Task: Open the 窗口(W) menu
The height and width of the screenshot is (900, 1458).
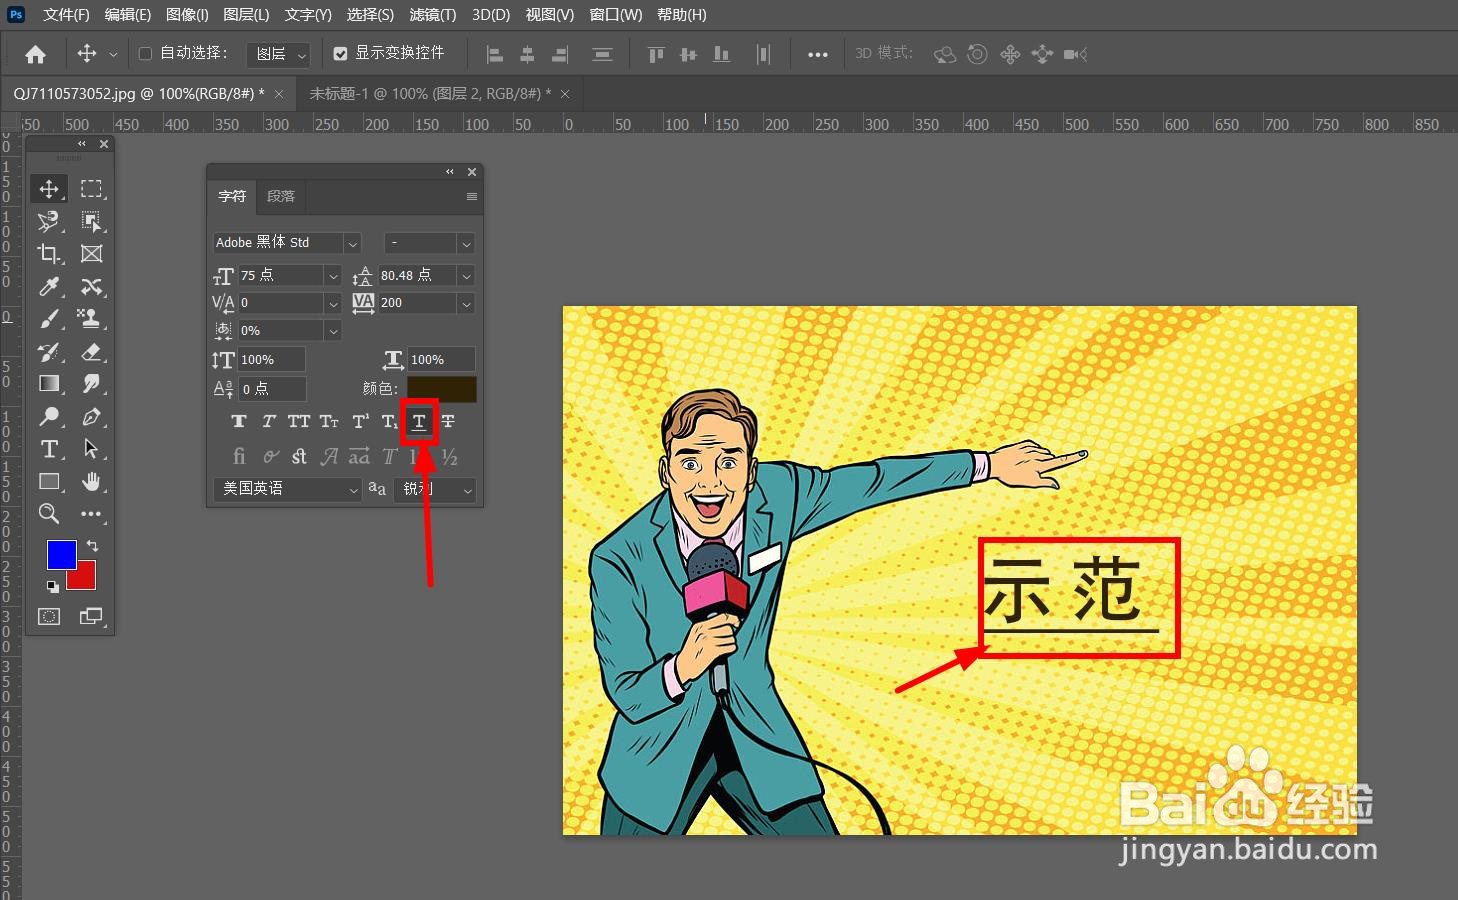Action: tap(616, 14)
